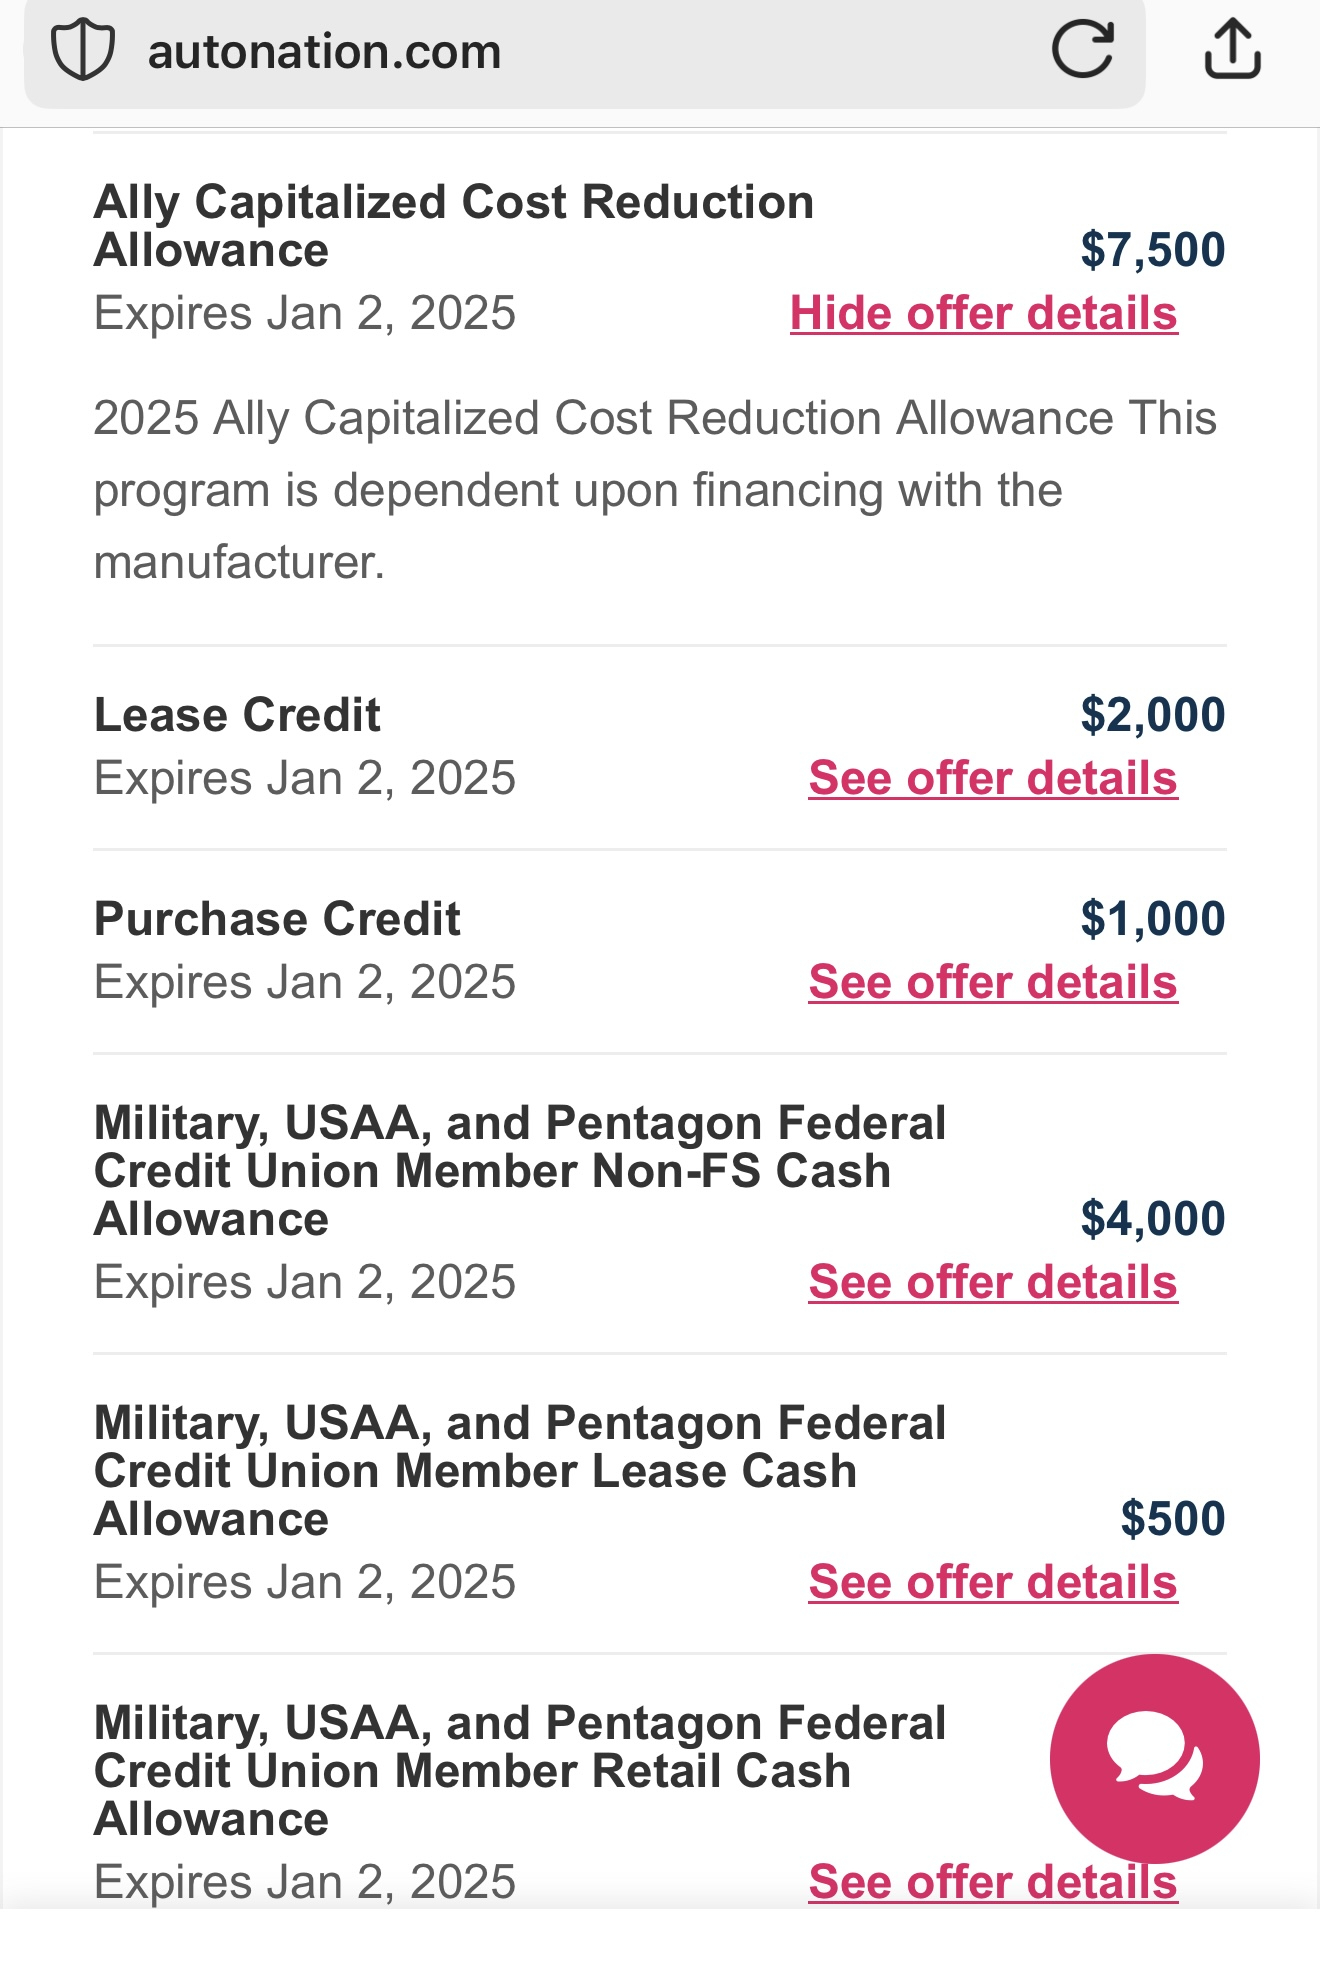The image size is (1320, 1972).
Task: Expand details for Member Retail Cash Allowance
Action: (993, 1882)
